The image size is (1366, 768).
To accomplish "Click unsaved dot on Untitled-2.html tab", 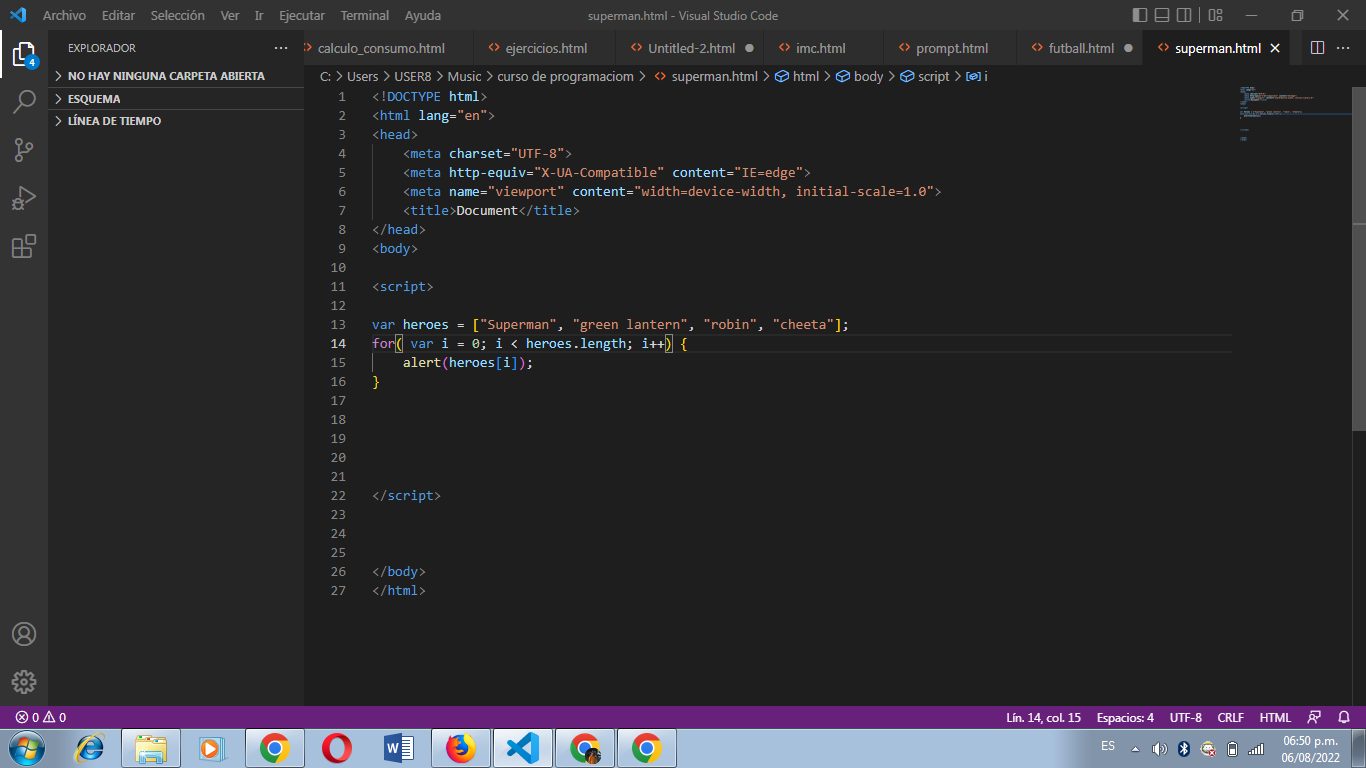I will pyautogui.click(x=749, y=48).
